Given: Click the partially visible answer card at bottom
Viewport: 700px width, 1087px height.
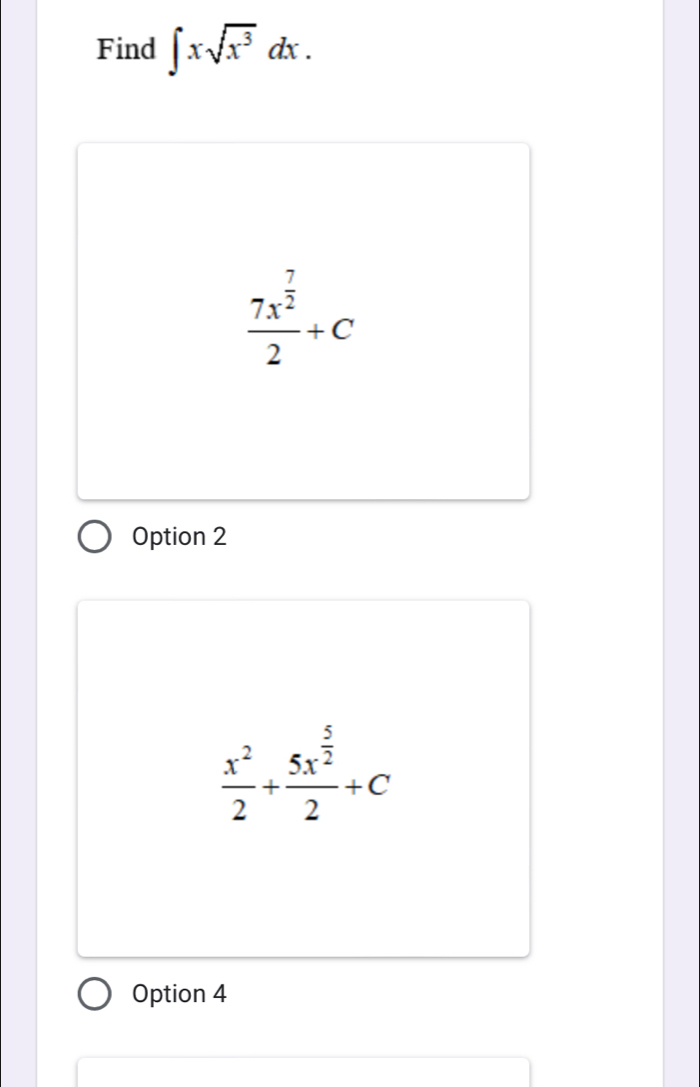Looking at the screenshot, I should pos(303,1071).
